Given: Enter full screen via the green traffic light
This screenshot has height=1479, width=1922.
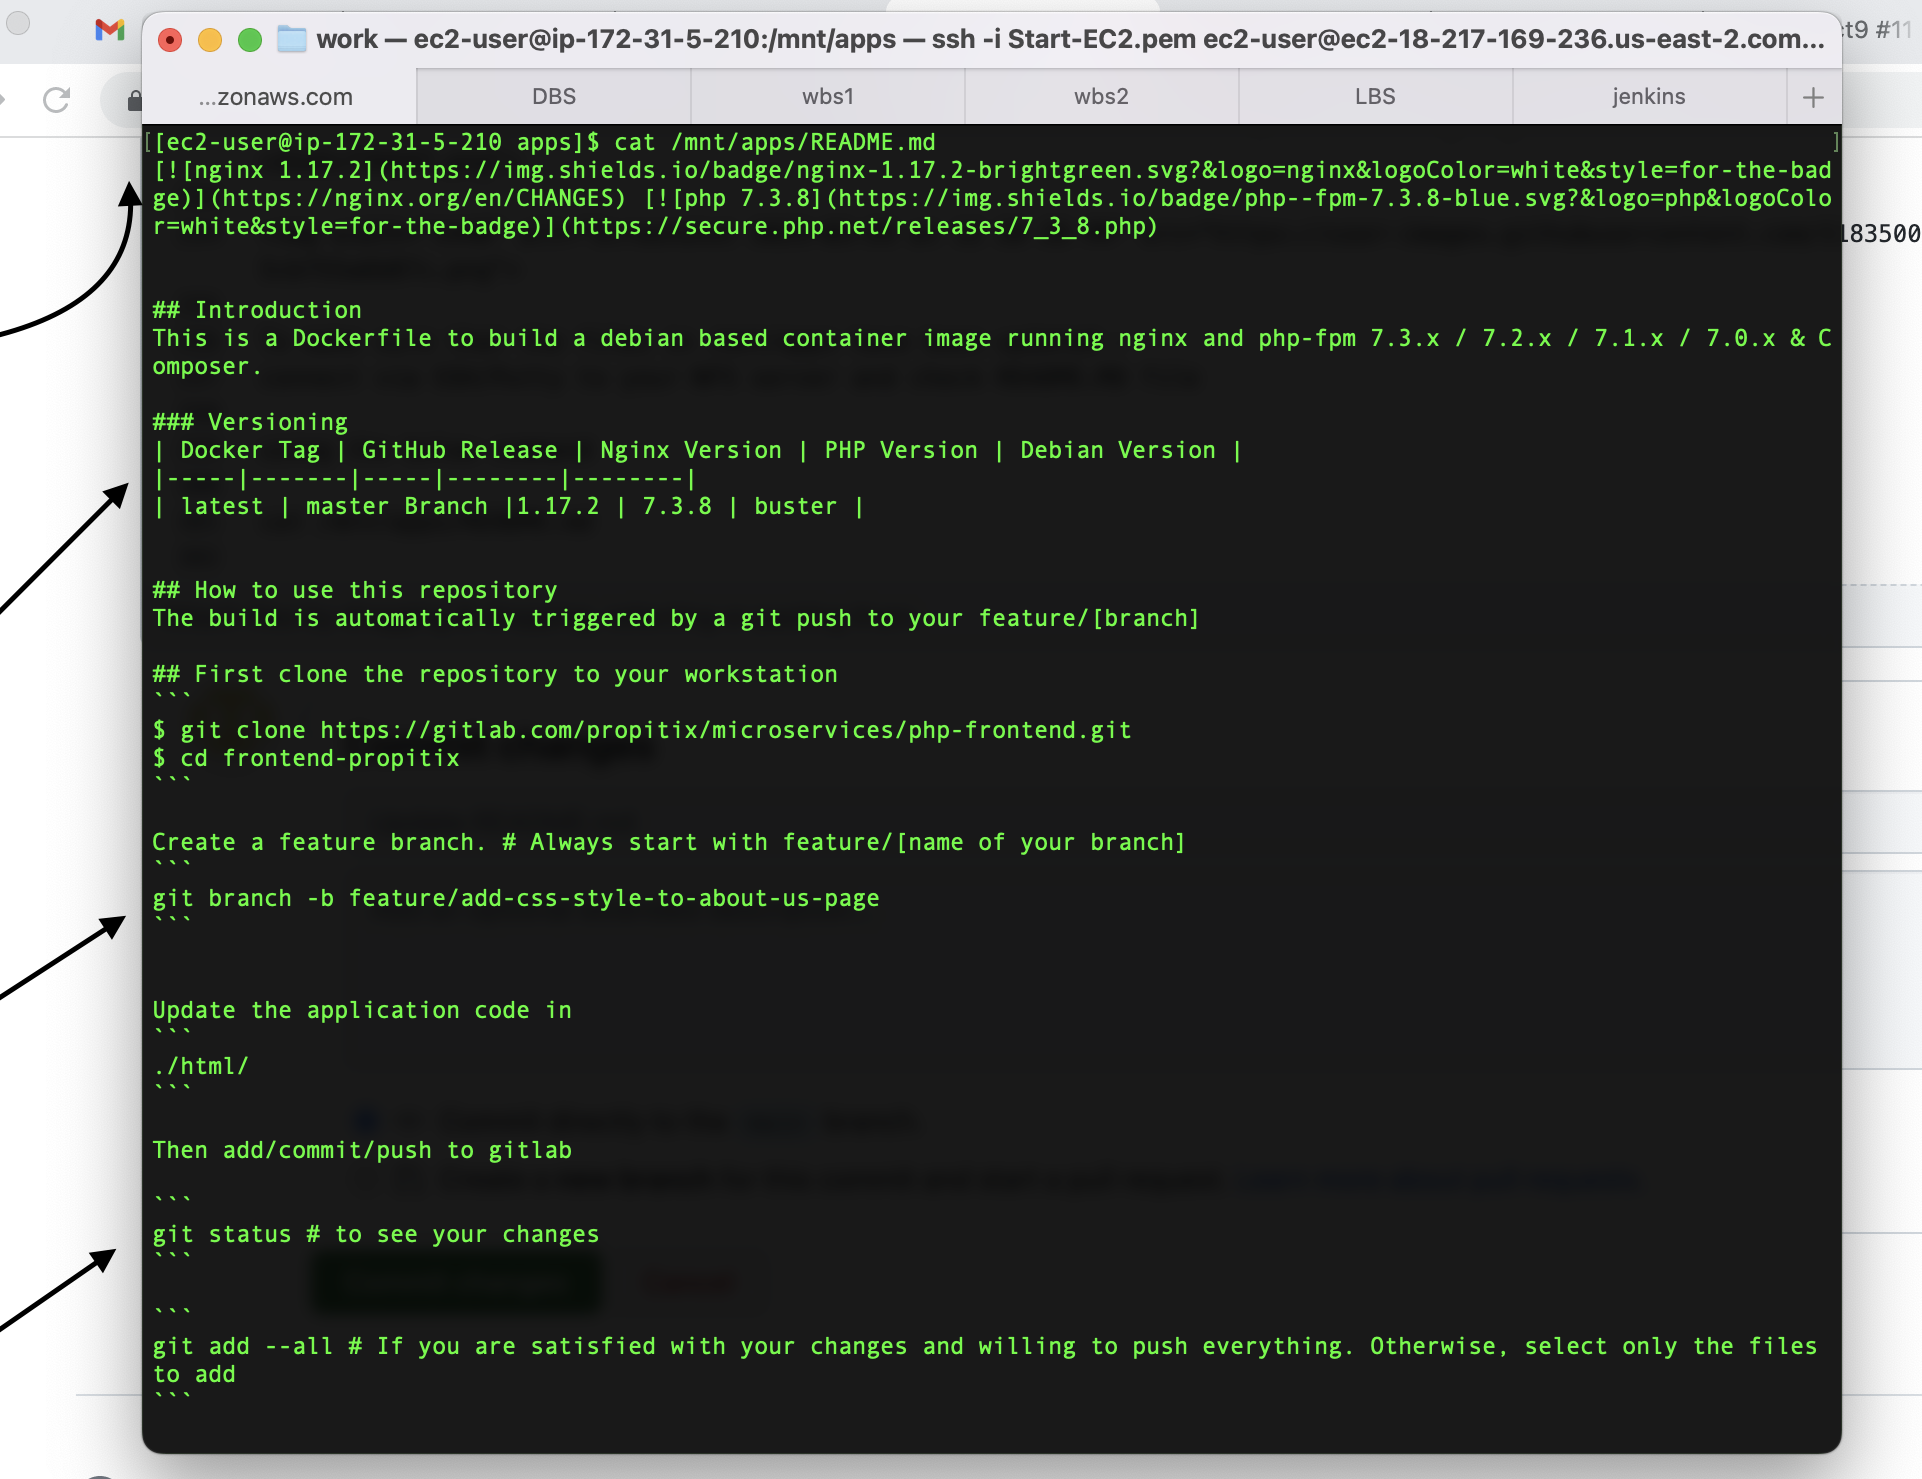Looking at the screenshot, I should (x=249, y=40).
